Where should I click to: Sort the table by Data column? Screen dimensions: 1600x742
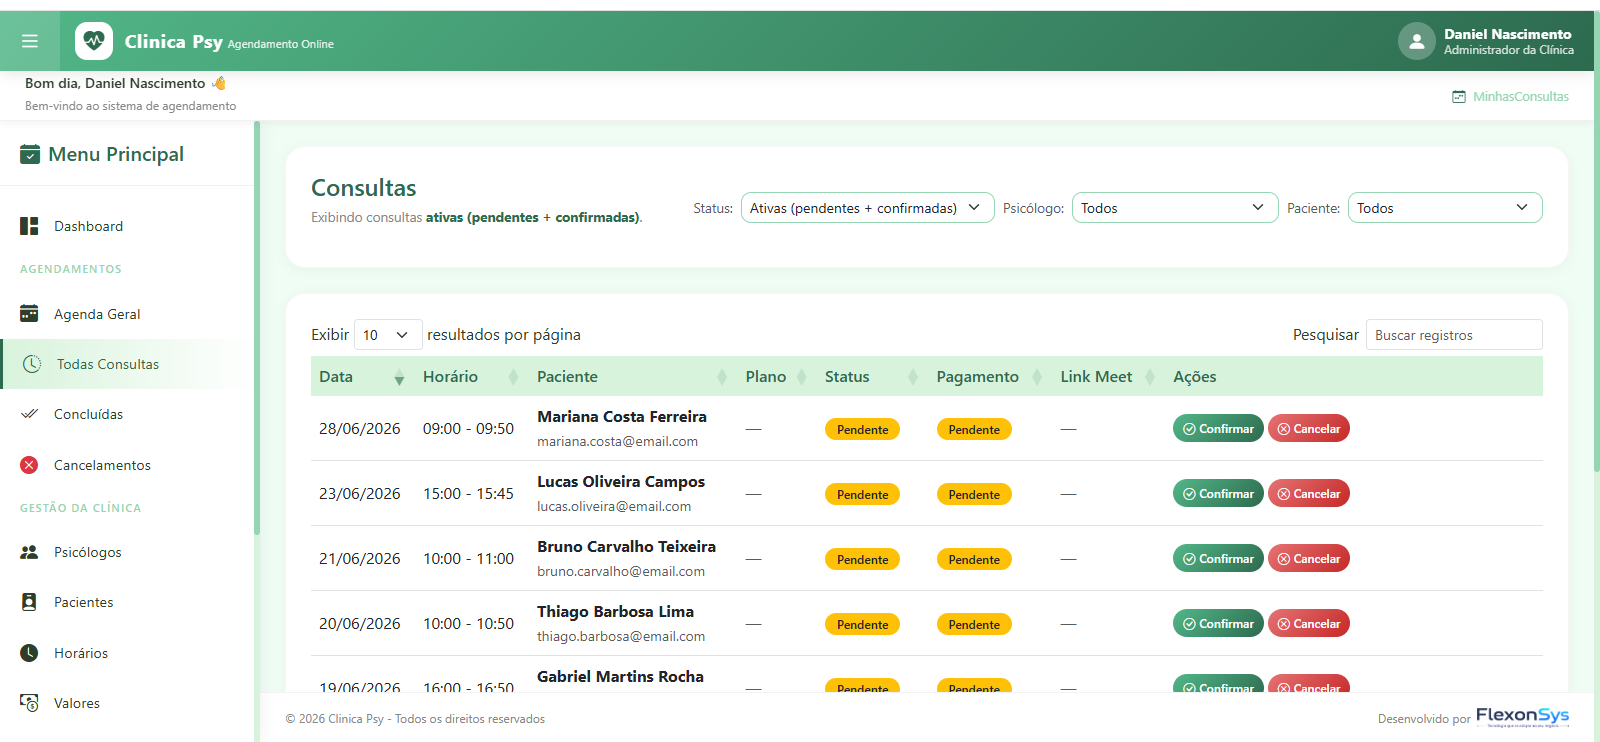[361, 377]
